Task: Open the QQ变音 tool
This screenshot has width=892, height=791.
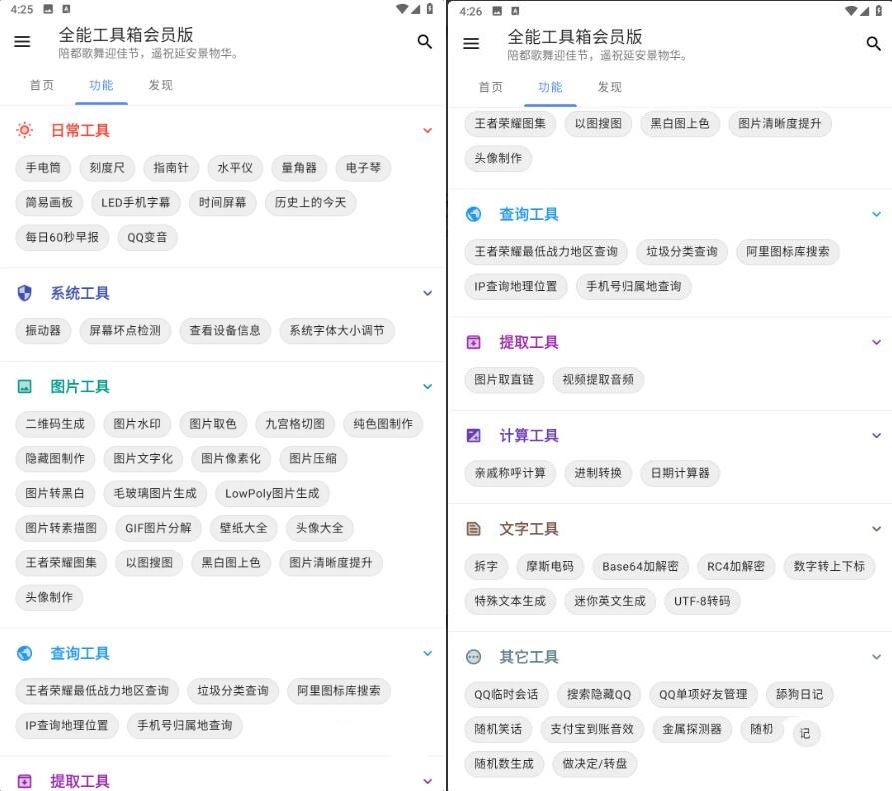Action: (x=147, y=237)
